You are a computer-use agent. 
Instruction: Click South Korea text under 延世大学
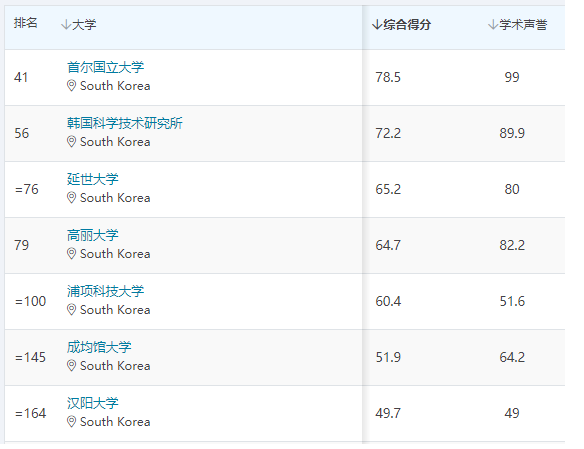pyautogui.click(x=115, y=198)
